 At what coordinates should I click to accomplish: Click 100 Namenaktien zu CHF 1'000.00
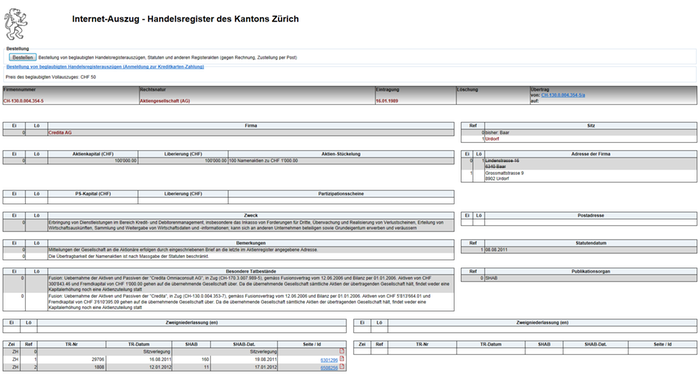tap(263, 160)
